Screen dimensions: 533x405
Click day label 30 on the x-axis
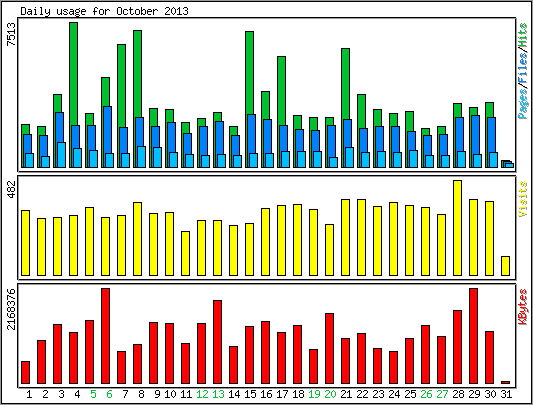pos(489,394)
